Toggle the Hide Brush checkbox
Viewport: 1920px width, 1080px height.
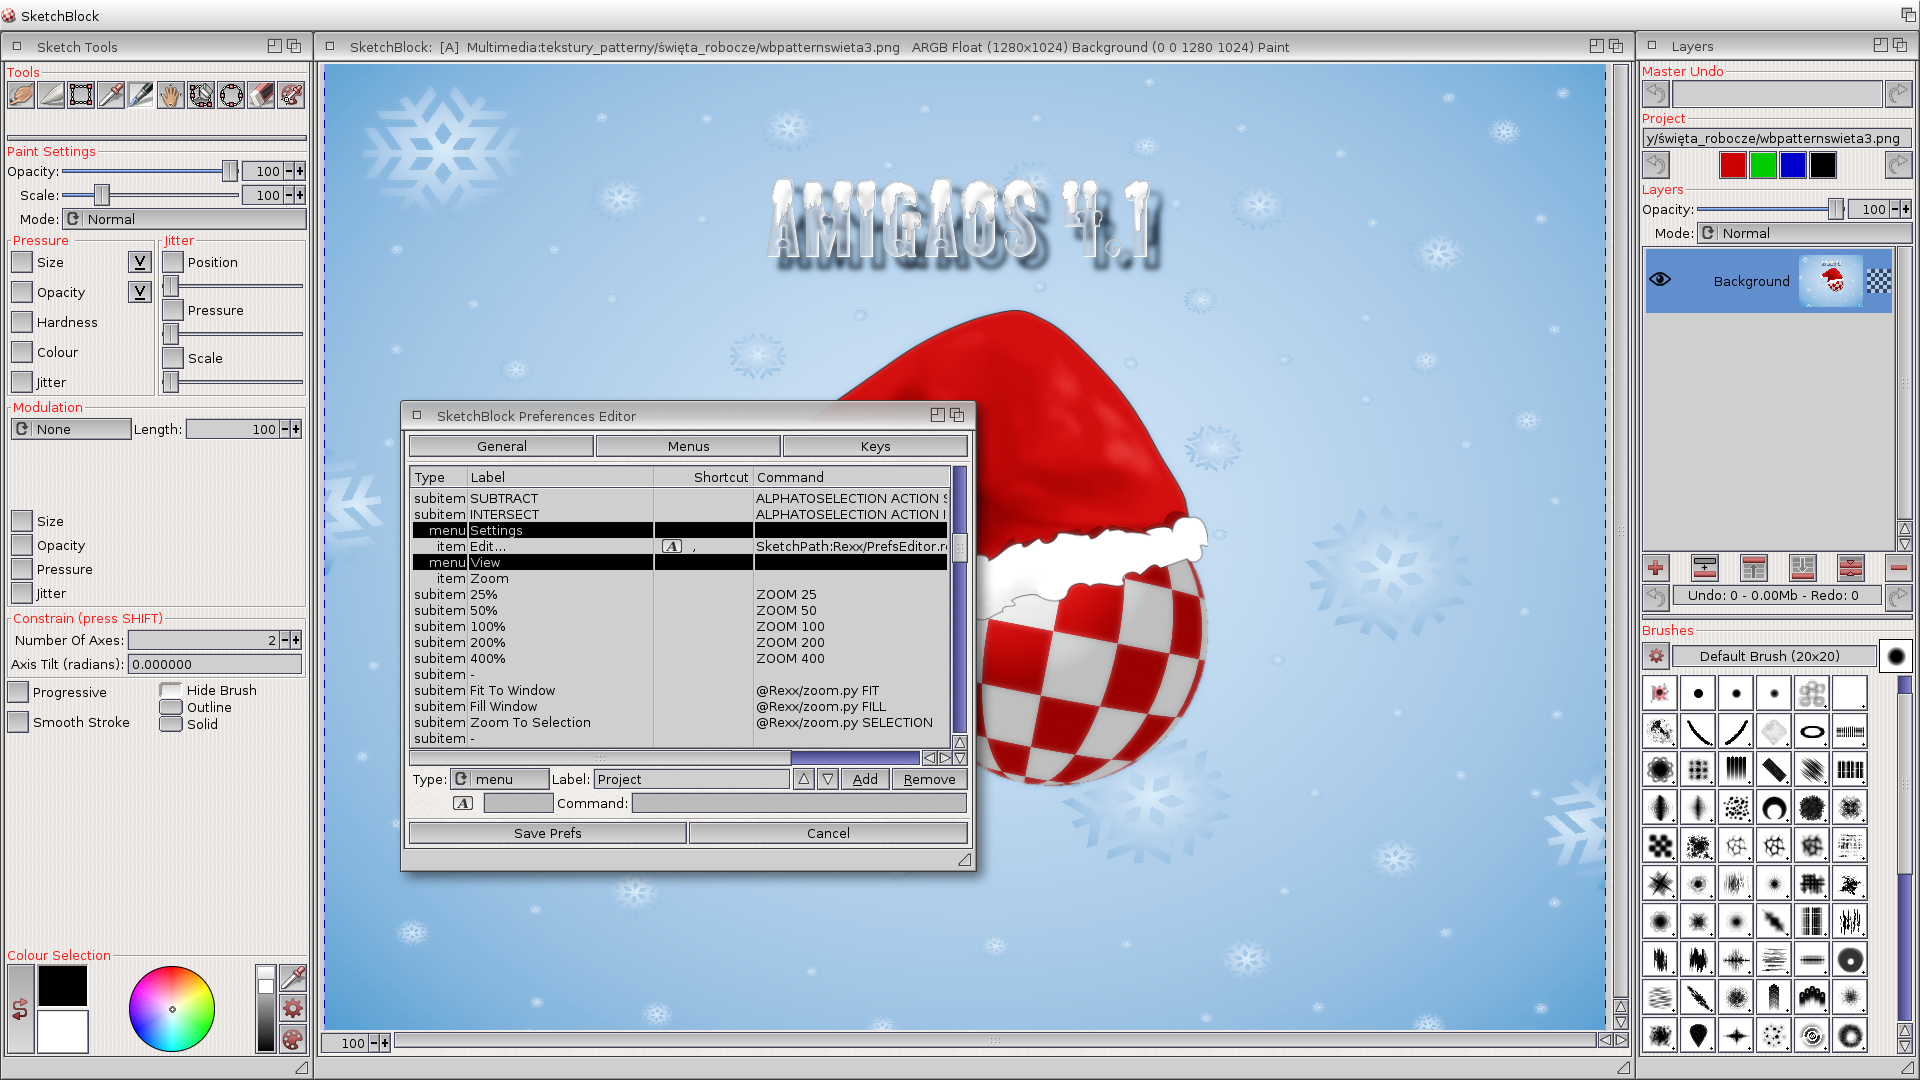pyautogui.click(x=171, y=690)
